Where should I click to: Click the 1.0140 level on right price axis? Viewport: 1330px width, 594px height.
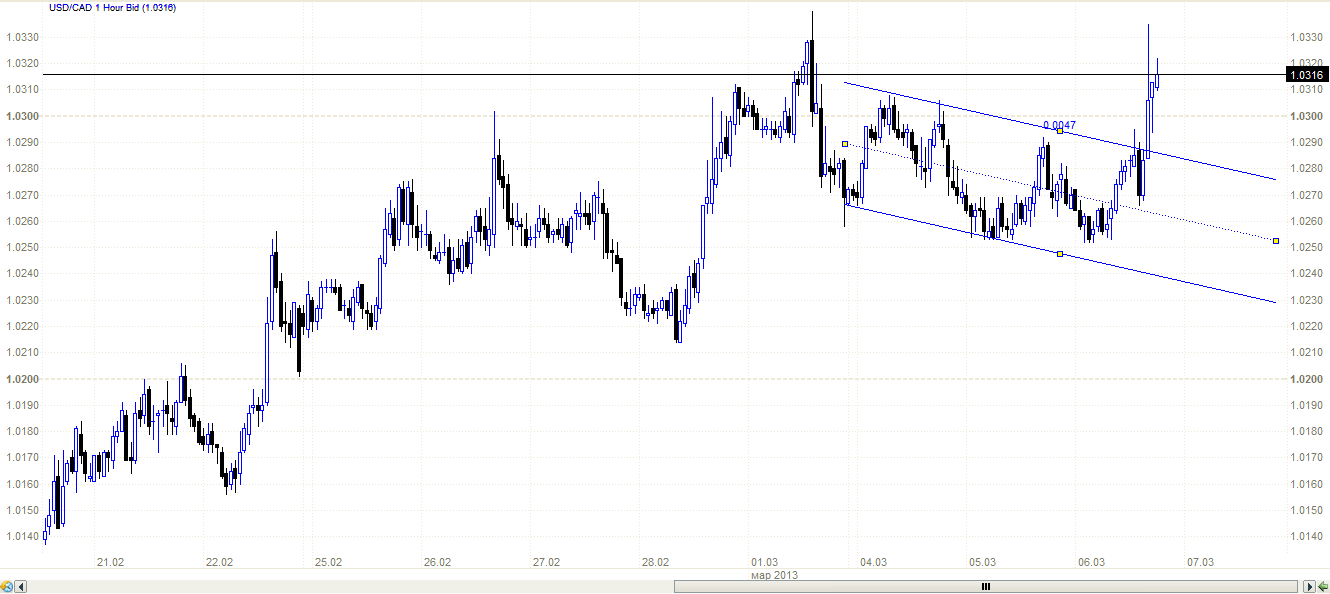pos(1307,537)
